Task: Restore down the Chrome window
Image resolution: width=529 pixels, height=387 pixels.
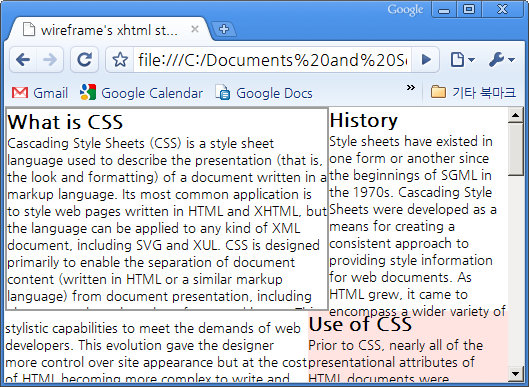Action: tap(469, 9)
